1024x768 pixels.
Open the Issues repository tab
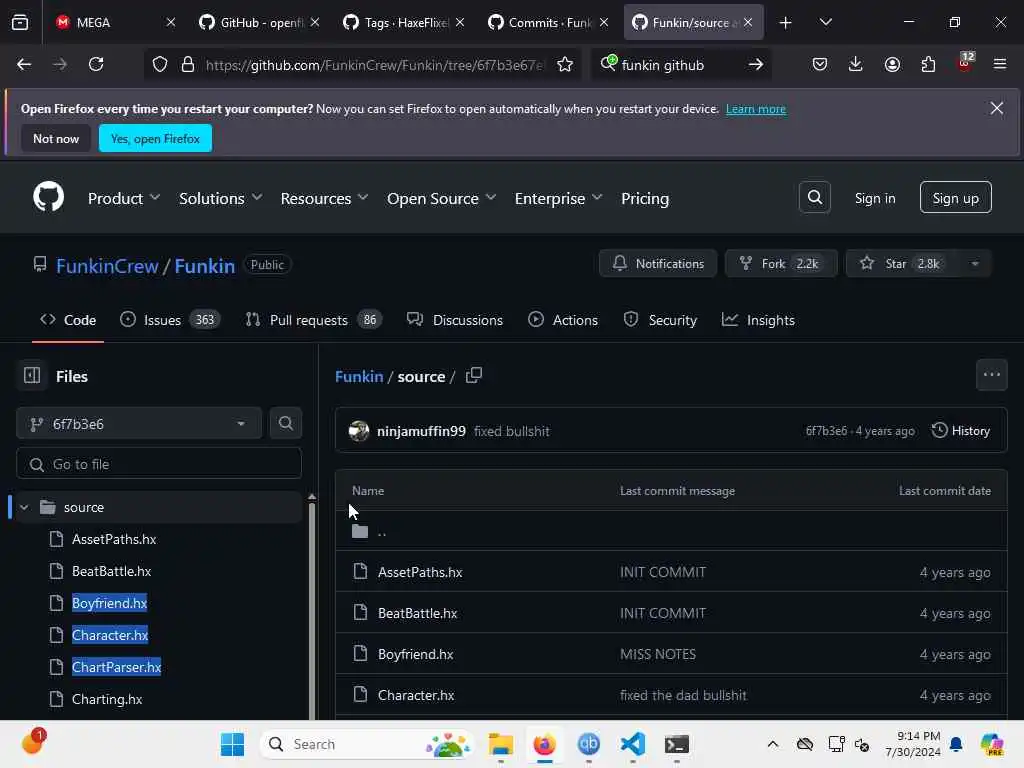pyautogui.click(x=170, y=319)
